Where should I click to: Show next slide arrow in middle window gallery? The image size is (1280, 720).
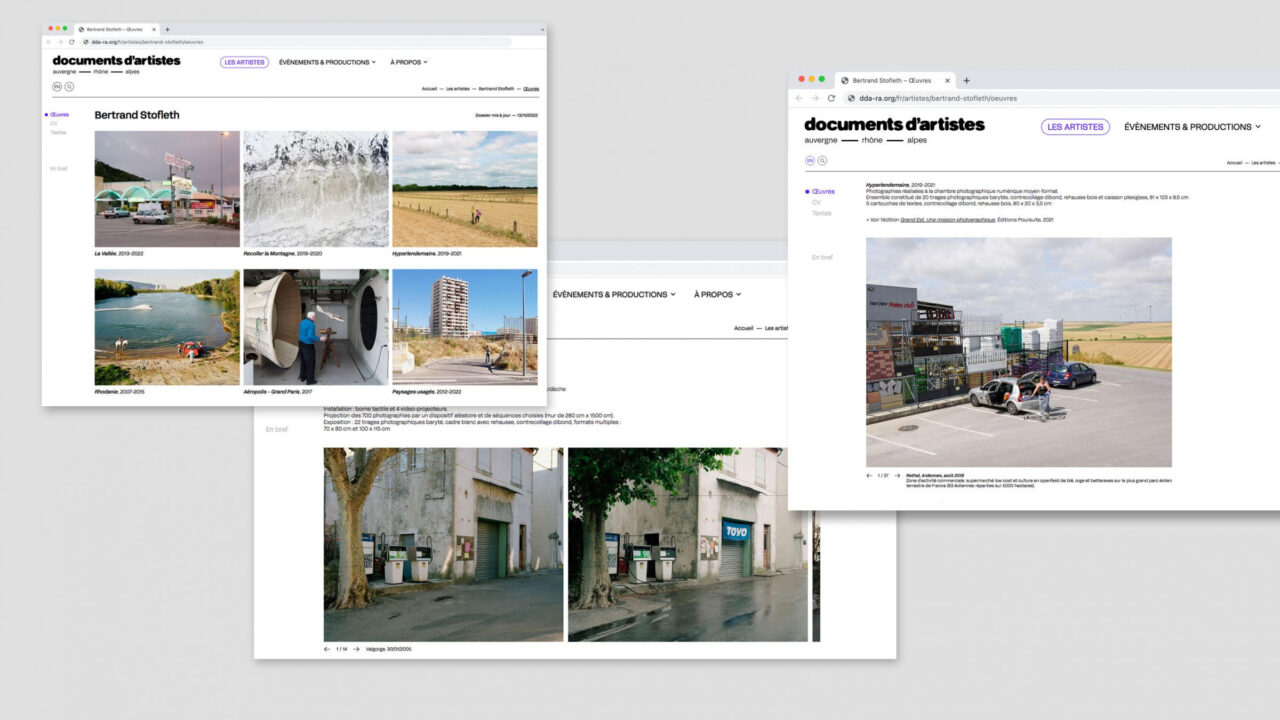[356, 649]
